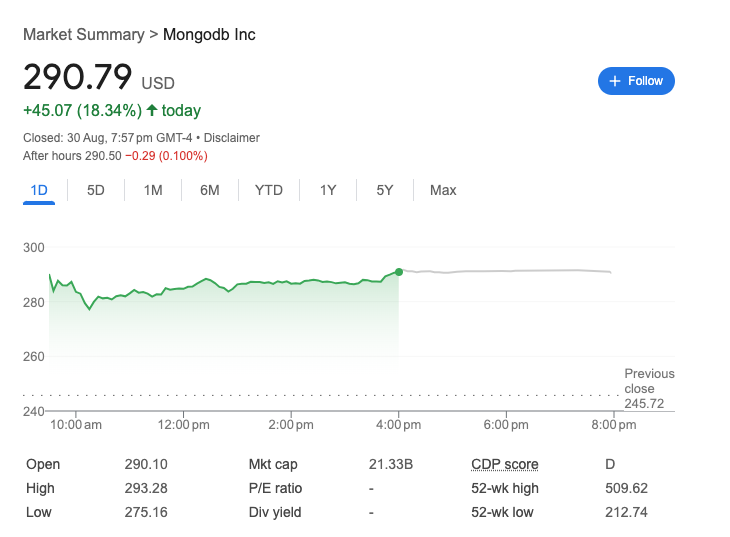Open the Market Summary breadcrumb link
The image size is (730, 537).
click(x=83, y=35)
